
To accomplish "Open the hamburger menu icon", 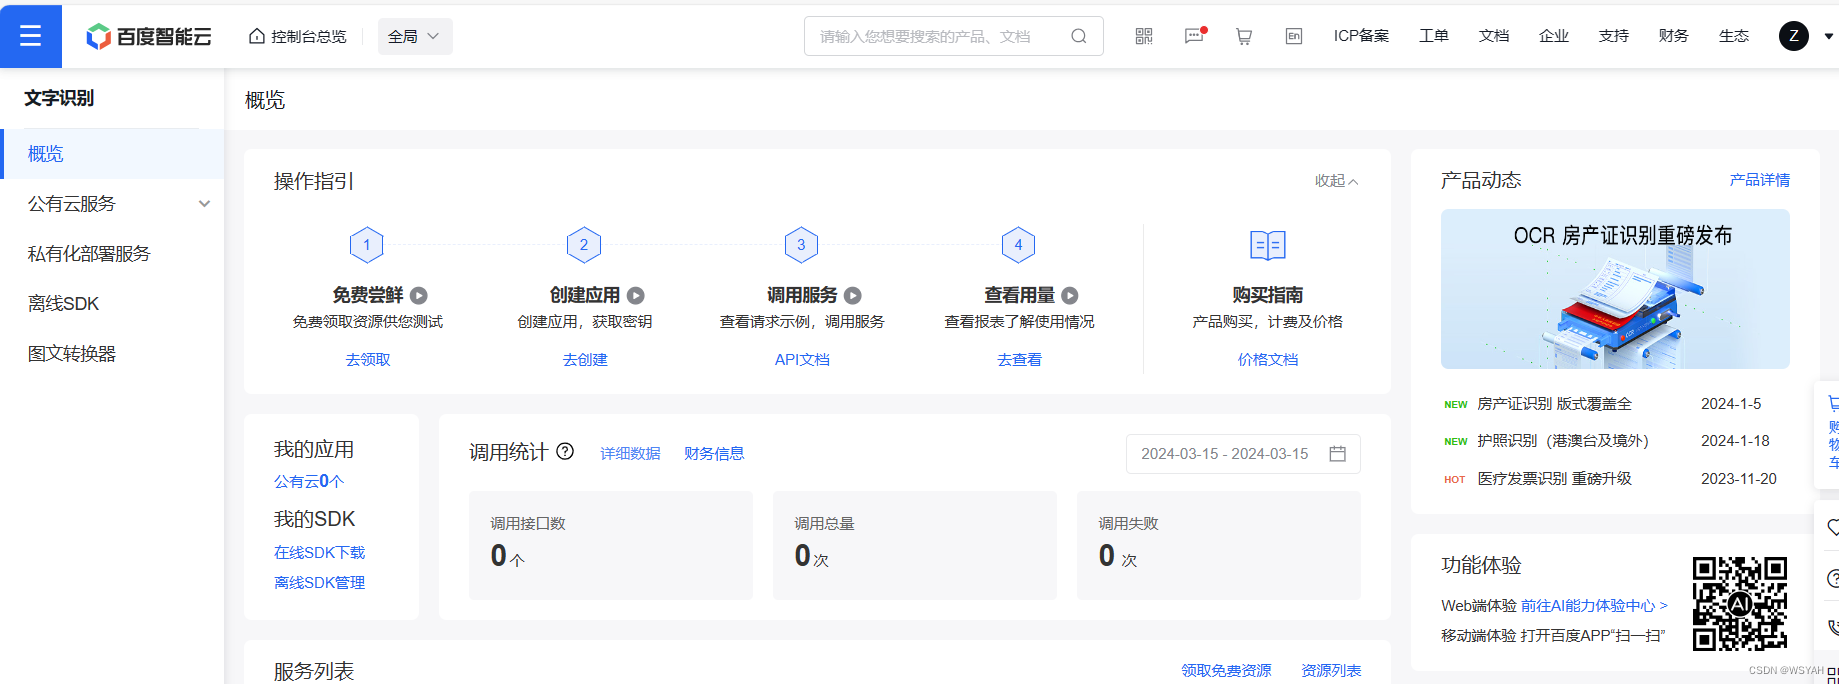I will (31, 36).
